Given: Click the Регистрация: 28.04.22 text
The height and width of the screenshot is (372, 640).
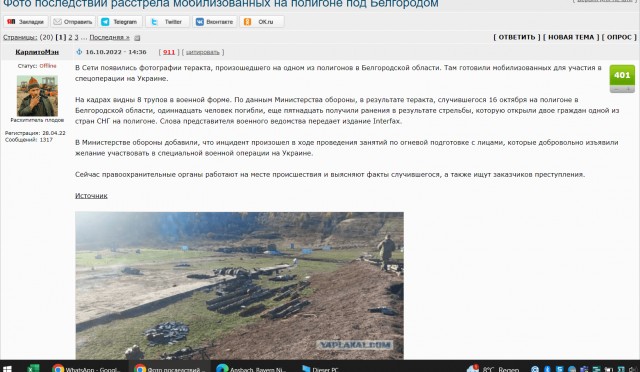Looking at the screenshot, I should tap(35, 133).
